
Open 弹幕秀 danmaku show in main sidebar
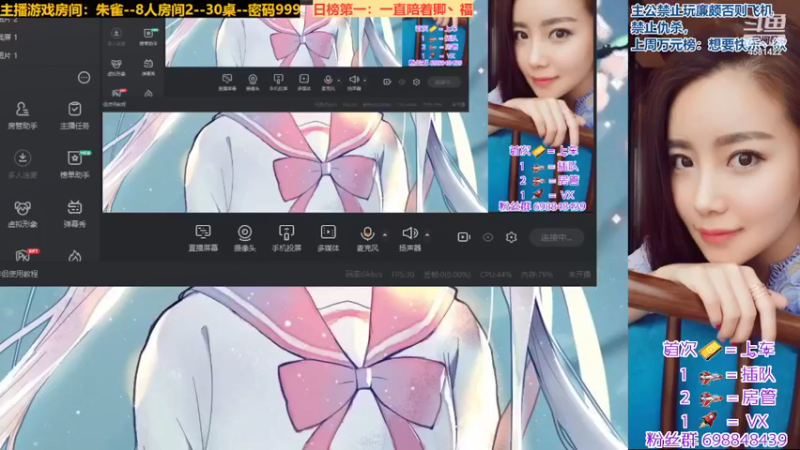click(74, 214)
